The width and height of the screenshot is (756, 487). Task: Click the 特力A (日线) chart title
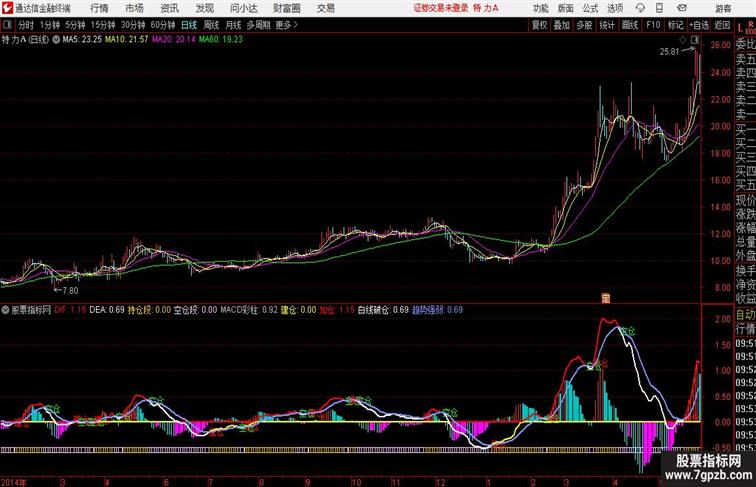coord(25,40)
